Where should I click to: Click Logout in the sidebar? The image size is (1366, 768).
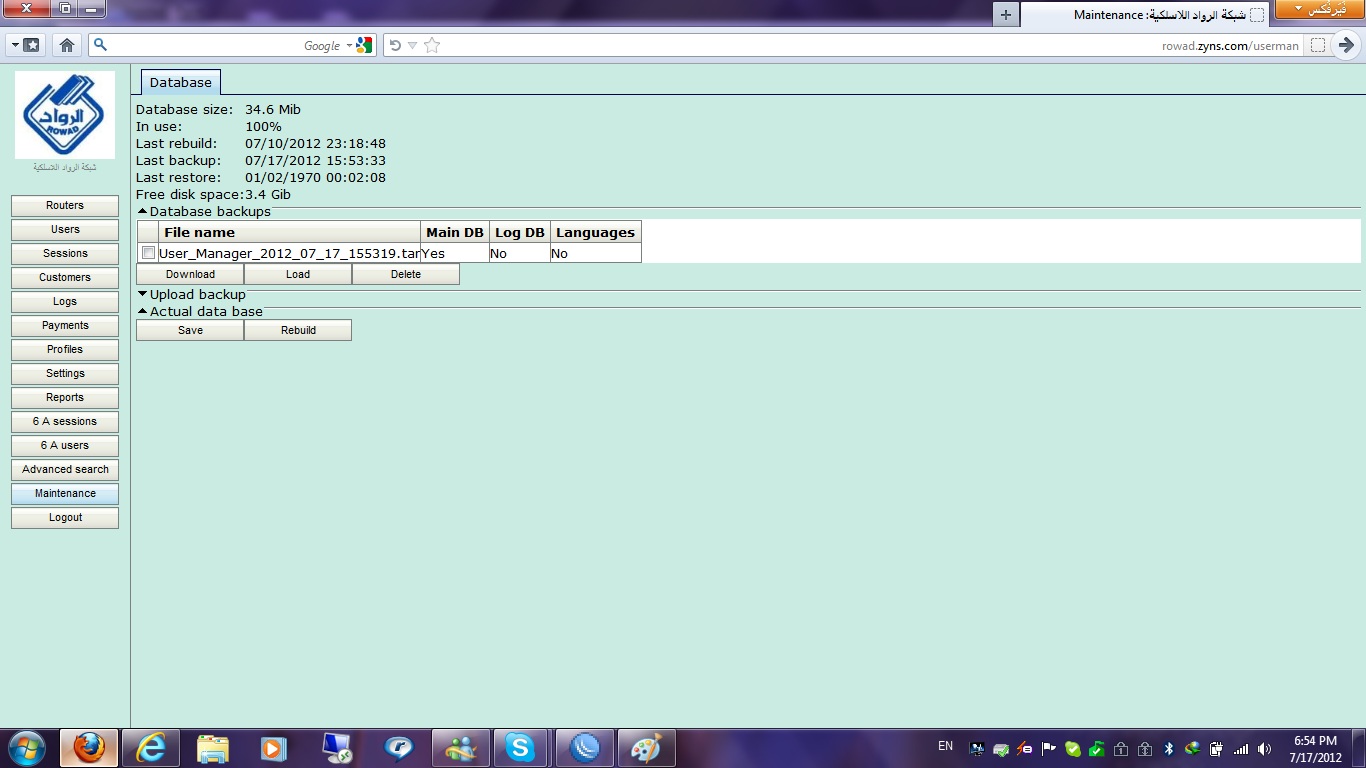pyautogui.click(x=65, y=518)
